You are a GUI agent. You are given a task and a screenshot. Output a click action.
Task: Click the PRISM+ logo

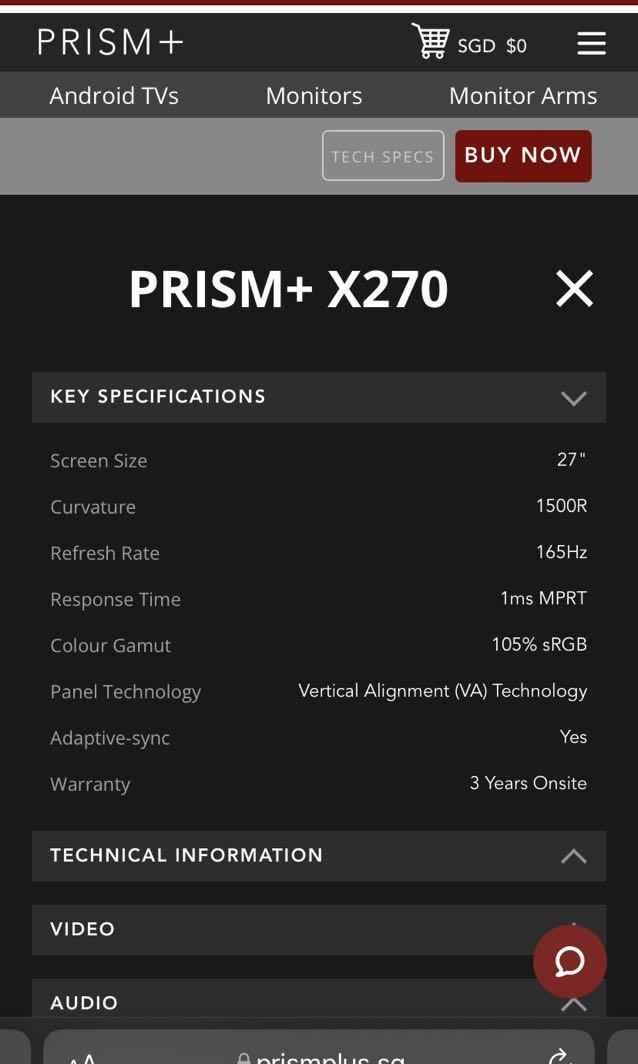109,42
